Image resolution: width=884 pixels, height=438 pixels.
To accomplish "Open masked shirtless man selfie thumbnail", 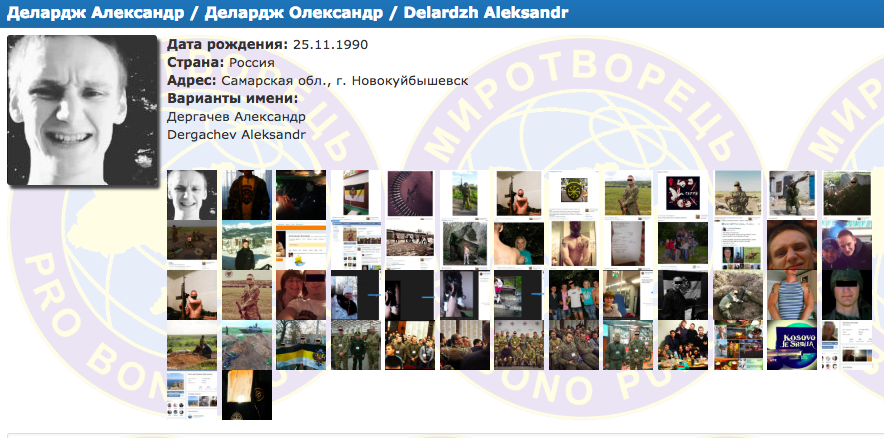I will tap(574, 244).
